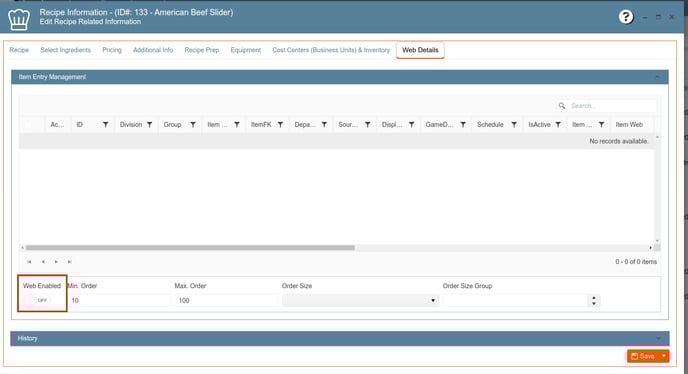Image resolution: width=688 pixels, height=374 pixels.
Task: Filter the Displ... column
Action: point(411,125)
